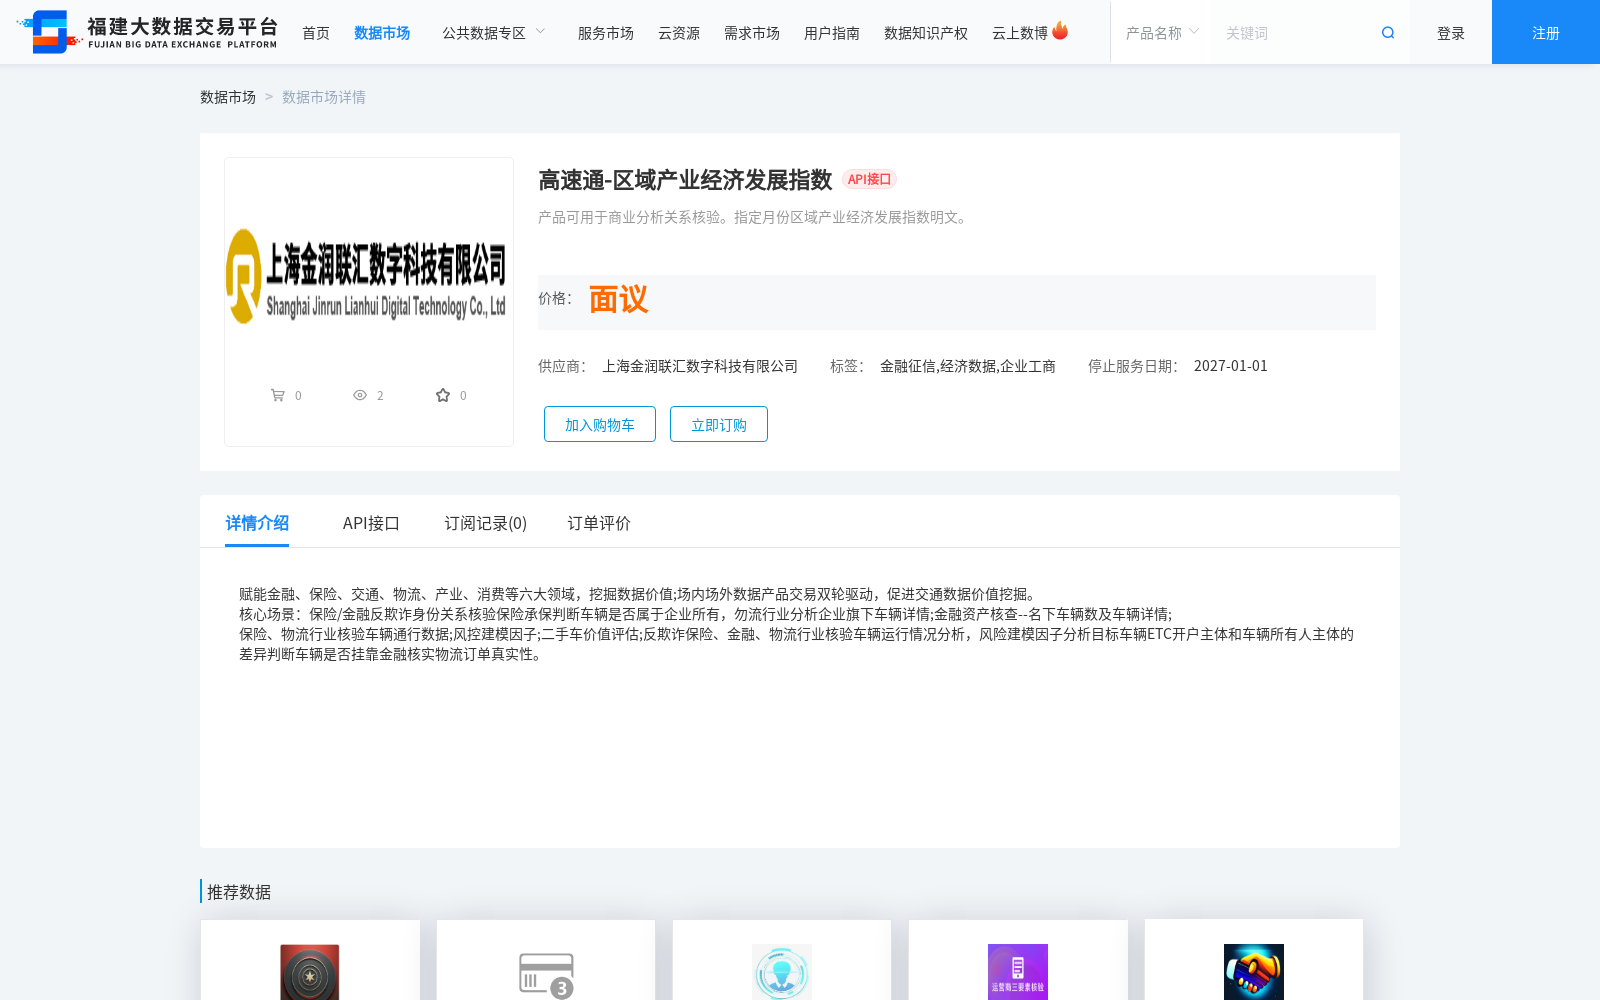Open 服务市场 navigation item
1600x1000 pixels.
(x=606, y=33)
